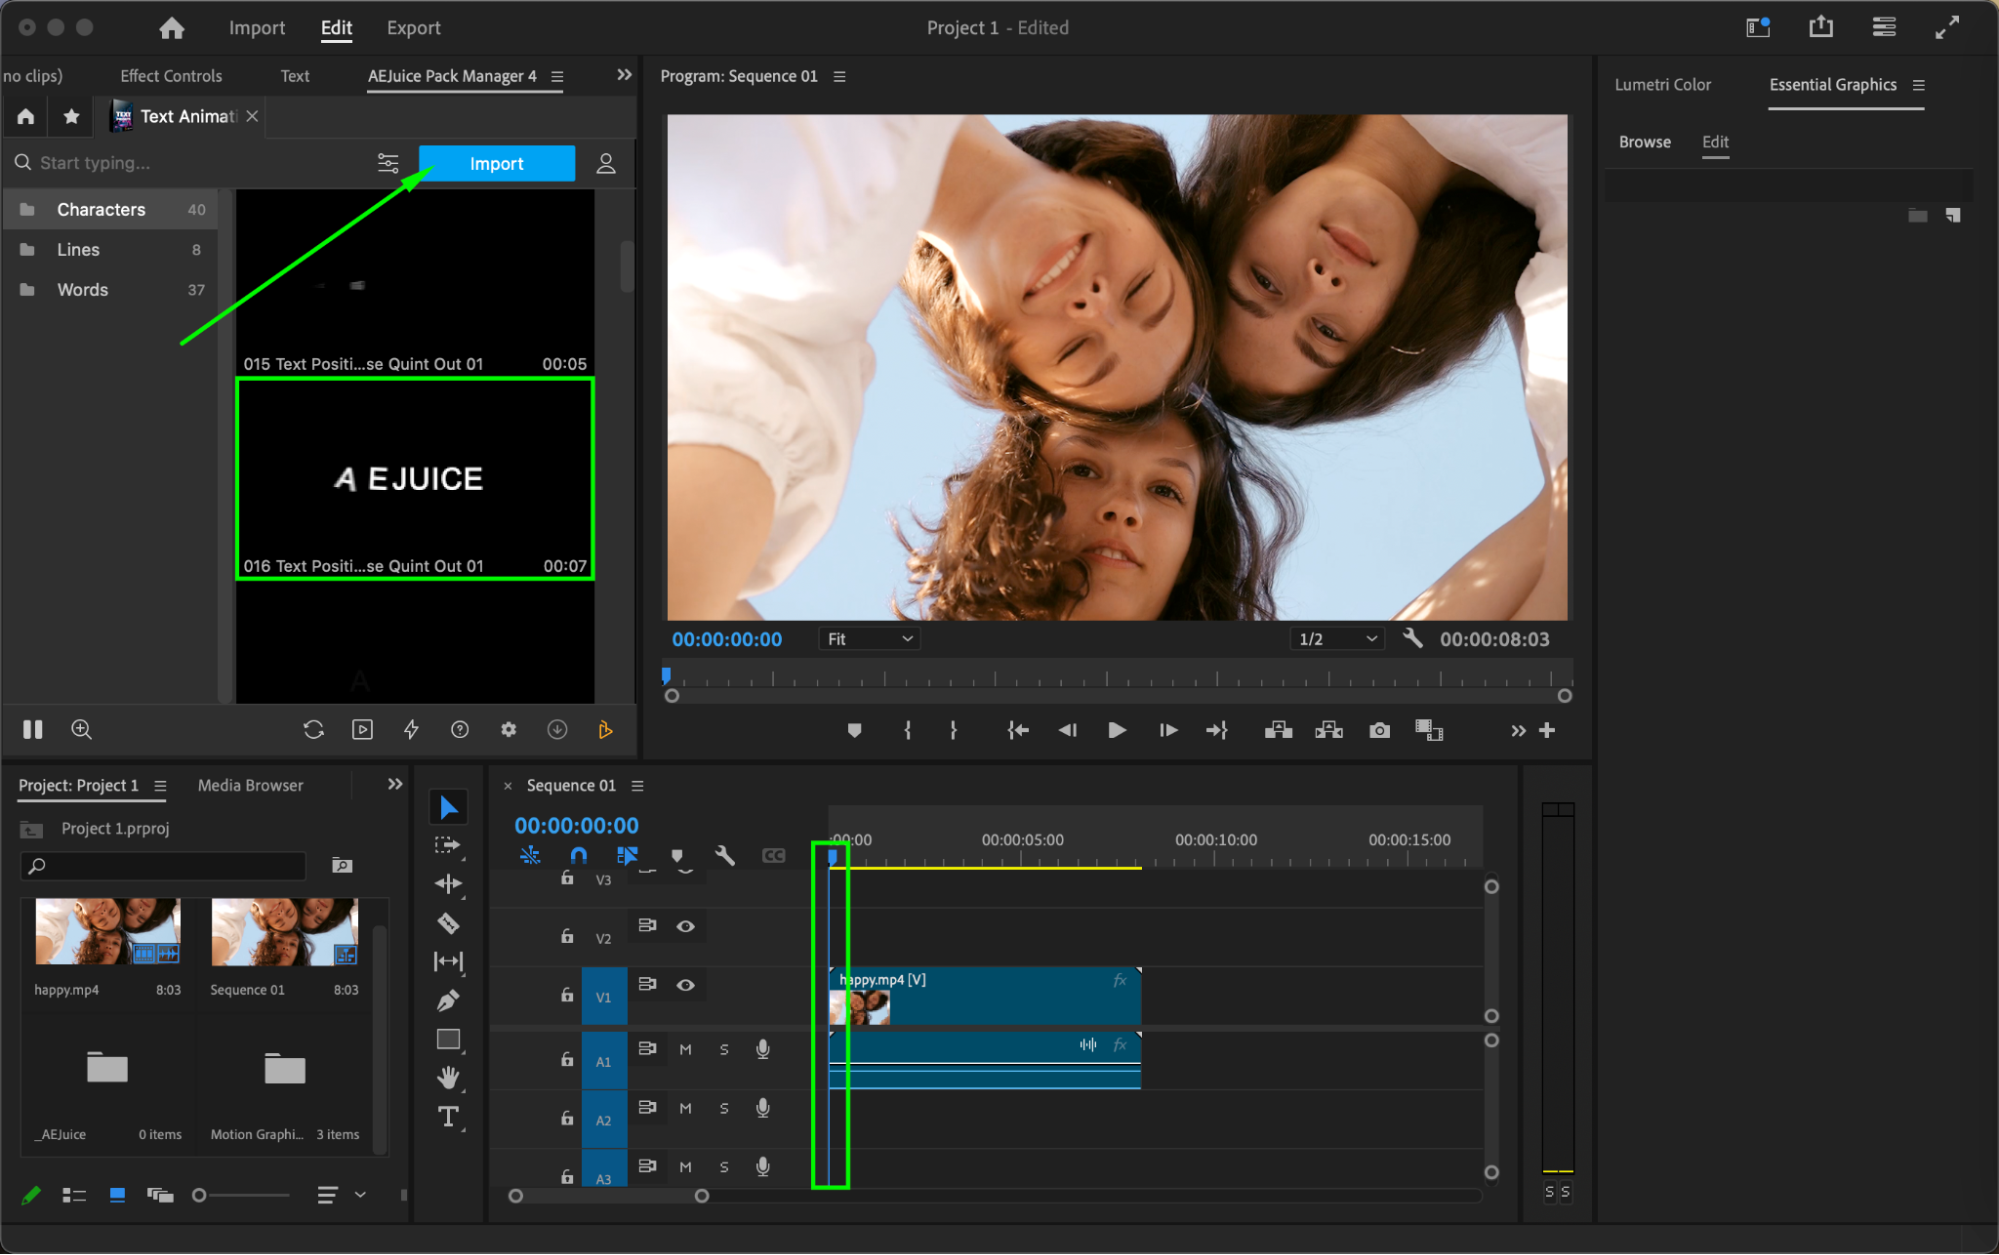Open the Lines folder
This screenshot has height=1255, width=1999.
coord(78,250)
